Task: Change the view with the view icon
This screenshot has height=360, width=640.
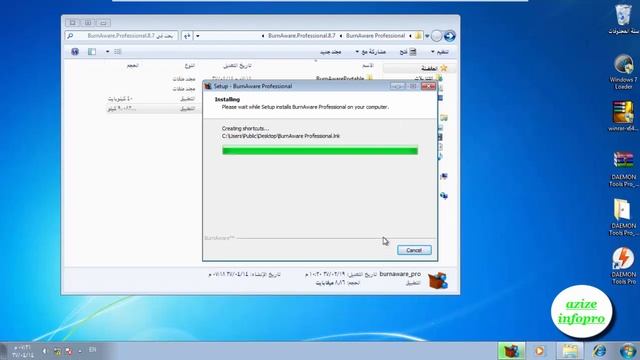Action: tap(118, 52)
